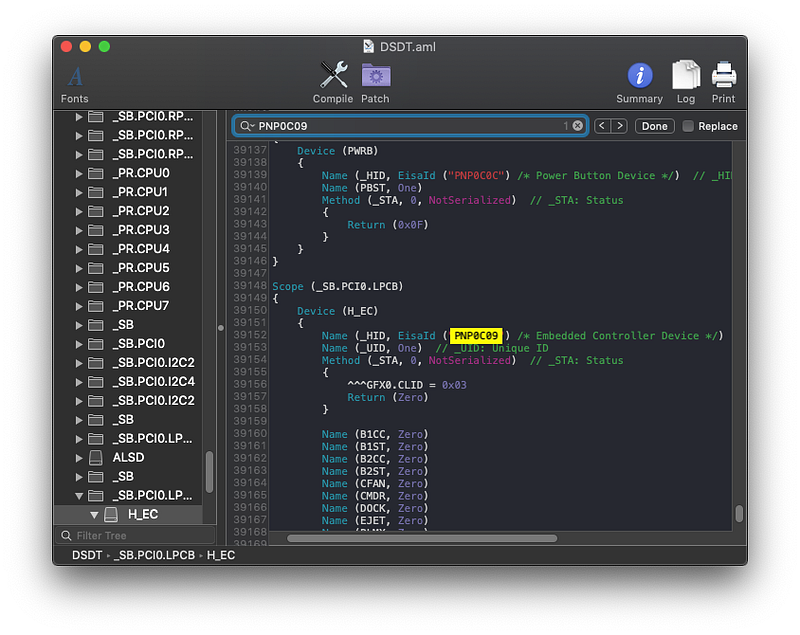The height and width of the screenshot is (635, 800).
Task: Click the horizontal code scrollbar
Action: pos(422,538)
